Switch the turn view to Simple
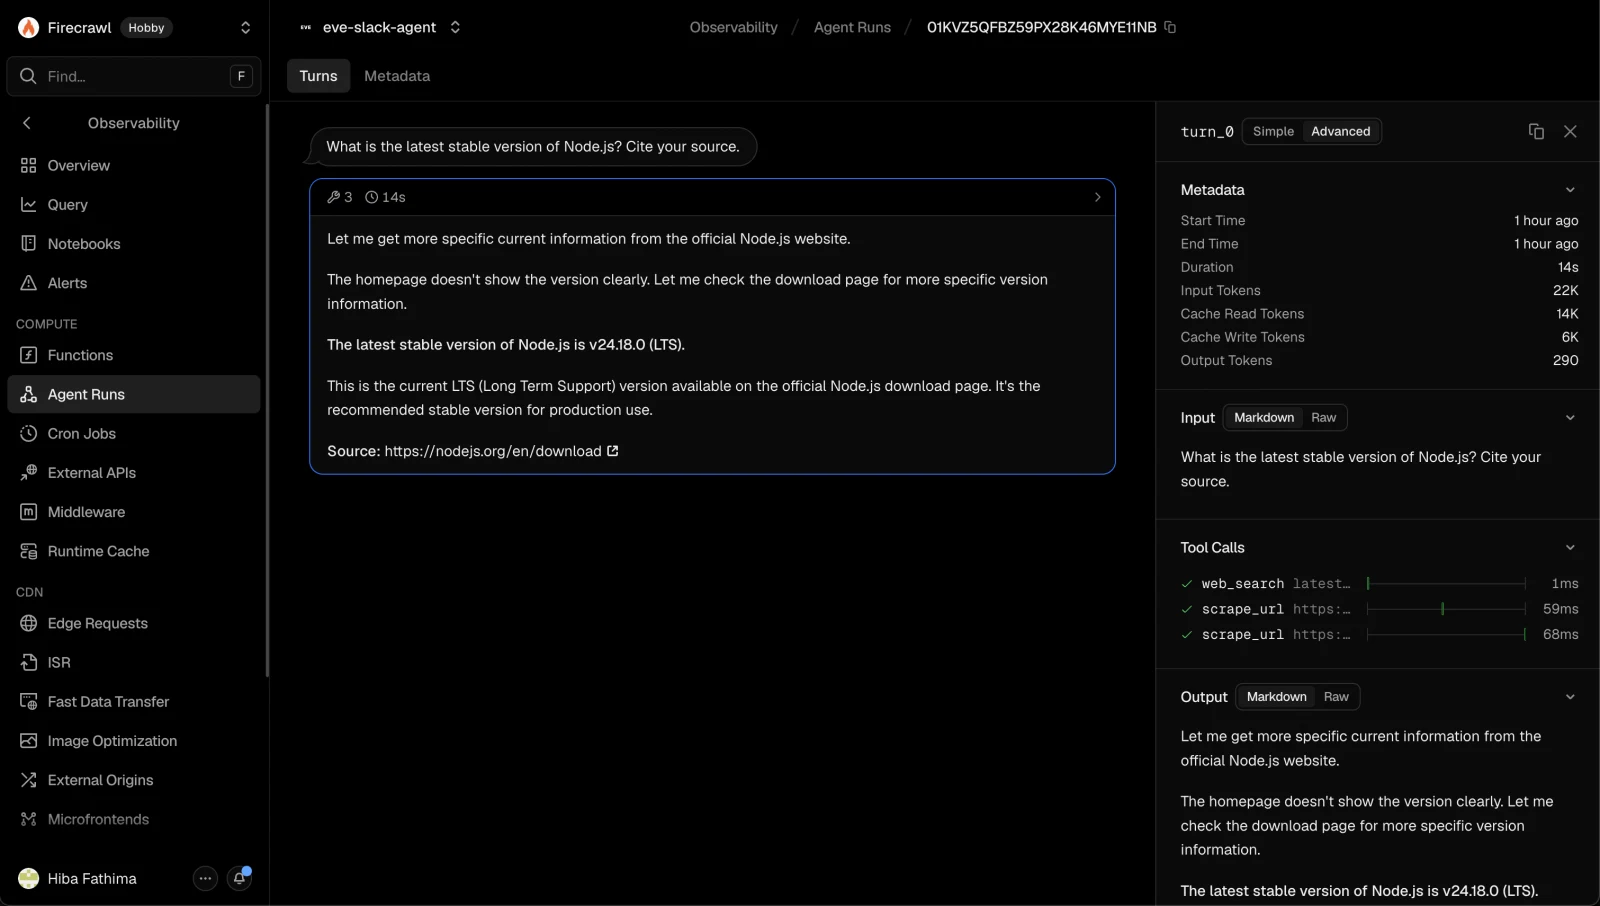The width and height of the screenshot is (1600, 906). [1273, 131]
